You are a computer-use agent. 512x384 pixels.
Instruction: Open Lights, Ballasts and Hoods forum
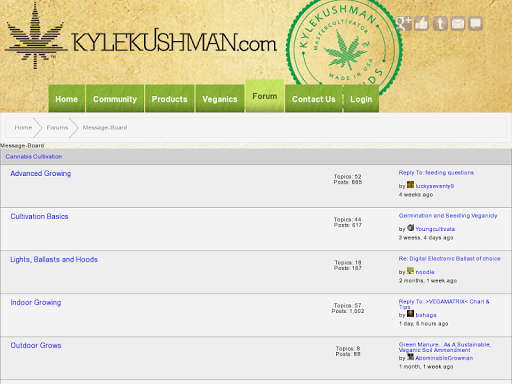click(x=54, y=259)
